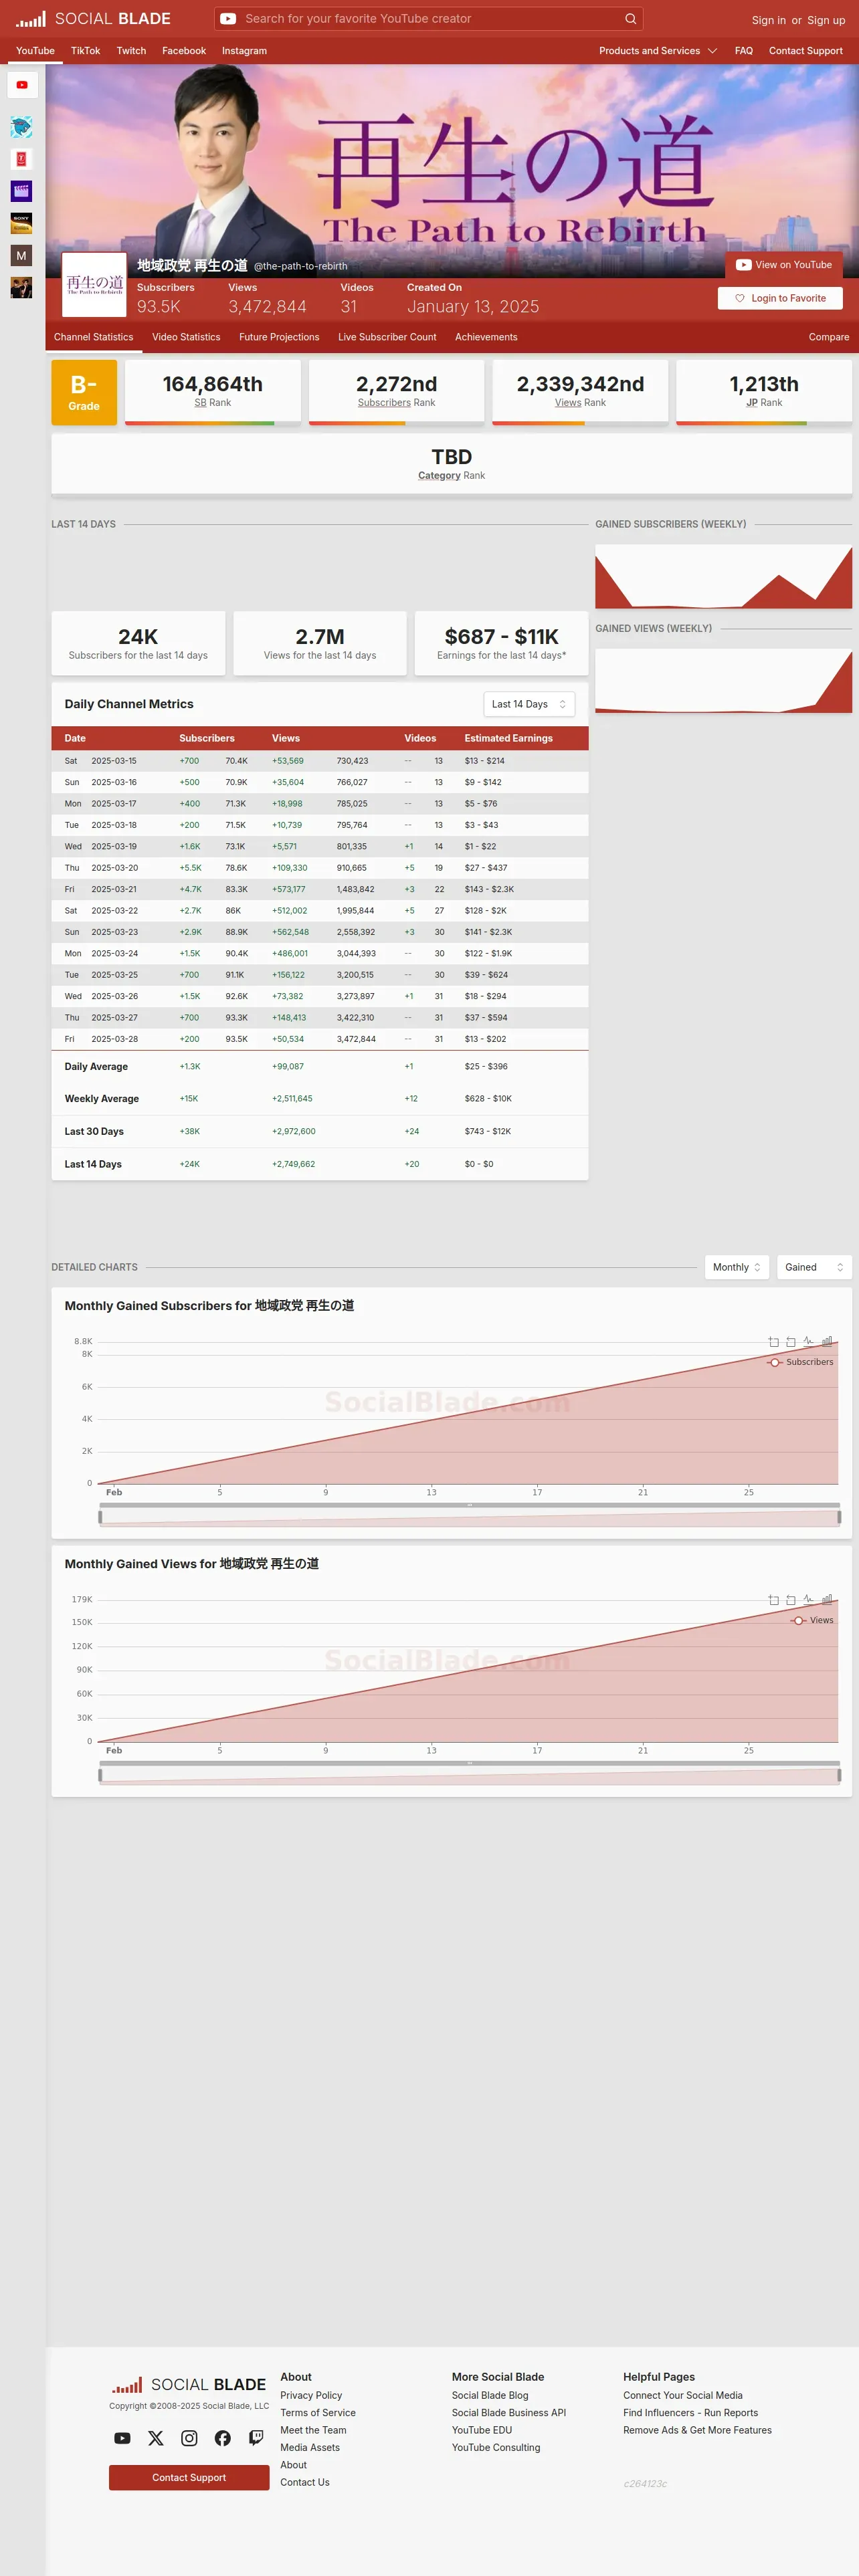
Task: Open the Sony channel avatar in sidebar
Action: pyautogui.click(x=21, y=223)
